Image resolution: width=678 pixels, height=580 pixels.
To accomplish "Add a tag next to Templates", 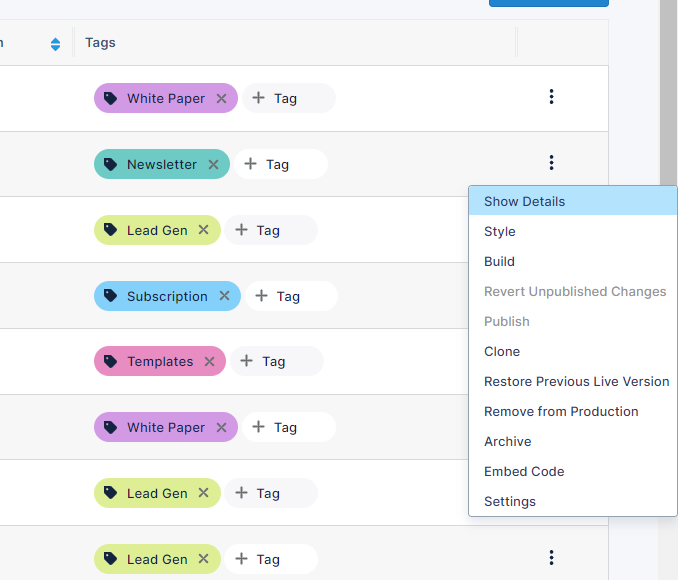I will coord(276,362).
